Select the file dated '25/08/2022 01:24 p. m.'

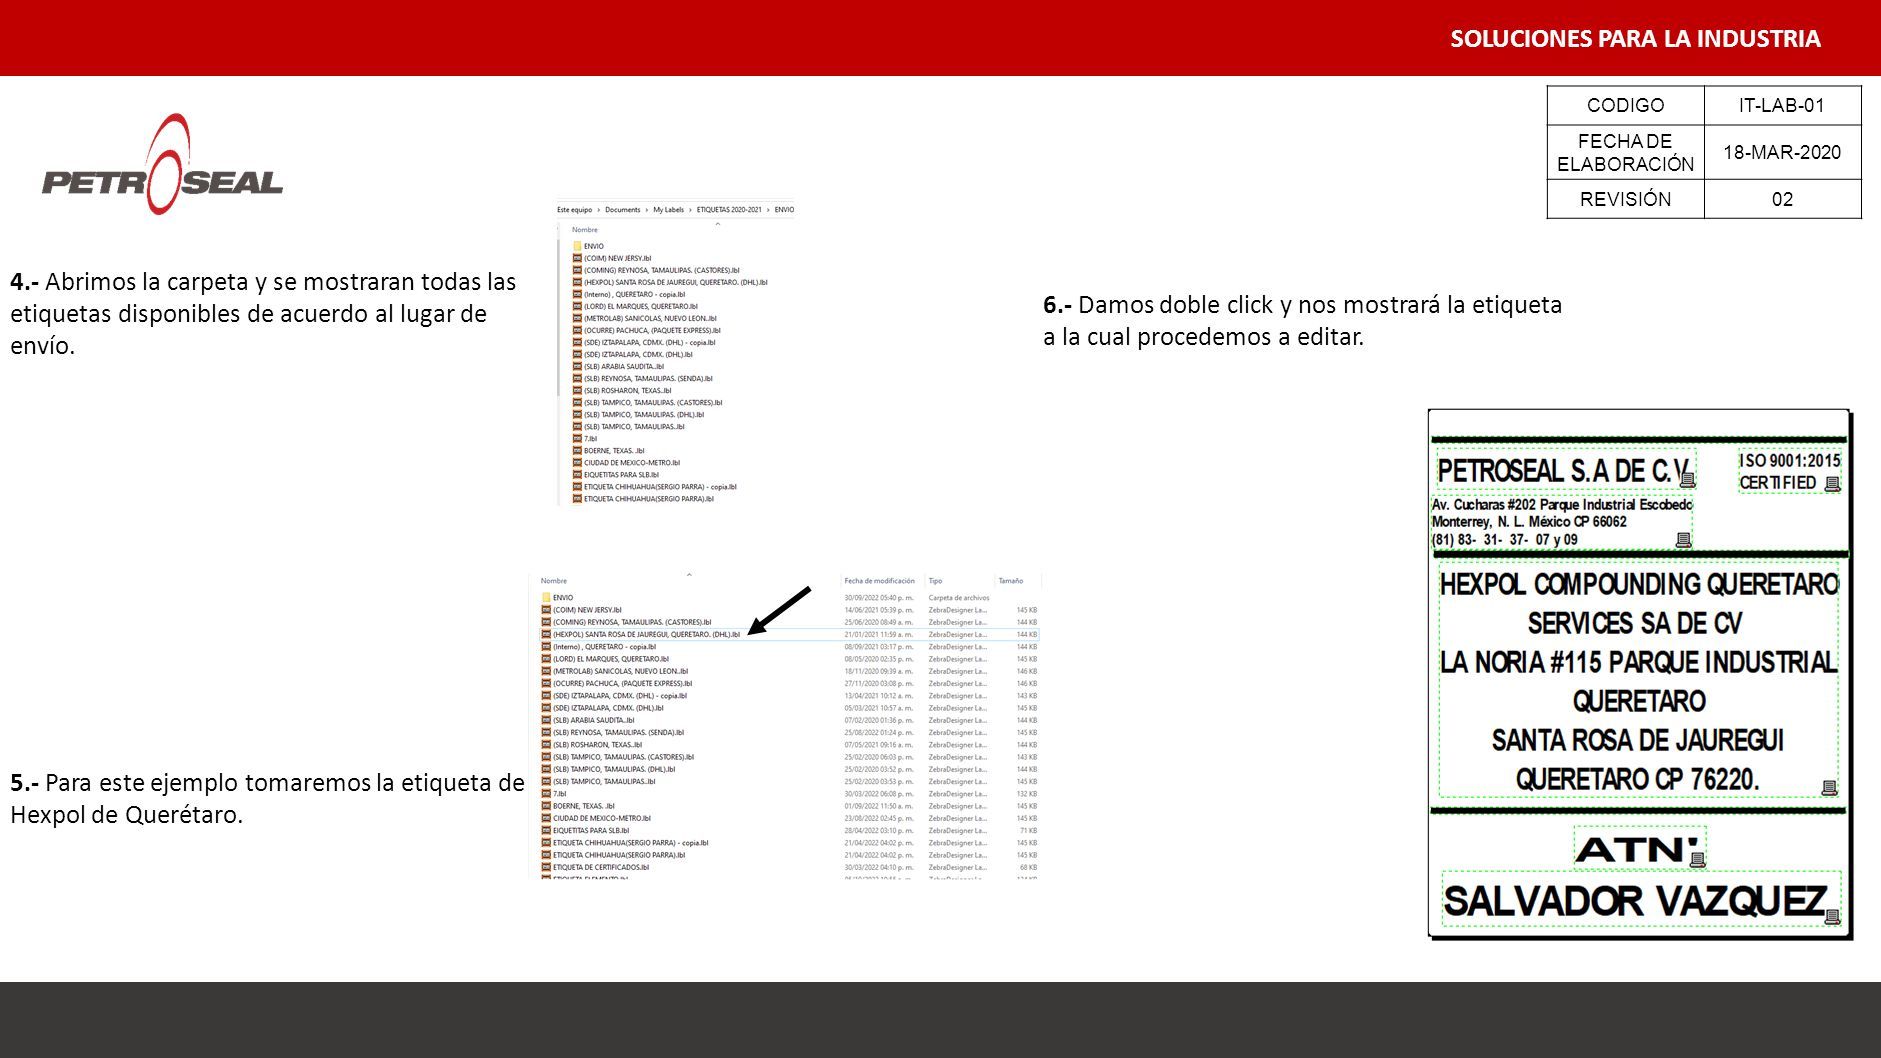tap(878, 733)
